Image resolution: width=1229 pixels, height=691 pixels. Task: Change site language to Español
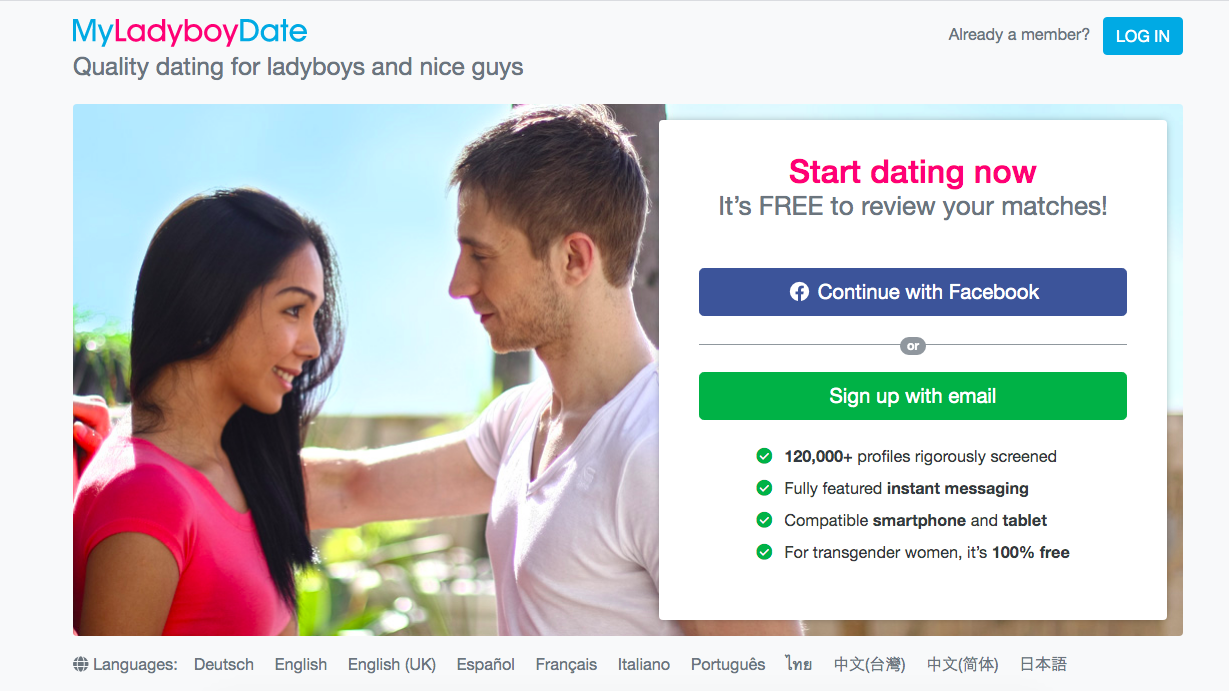[x=486, y=664]
